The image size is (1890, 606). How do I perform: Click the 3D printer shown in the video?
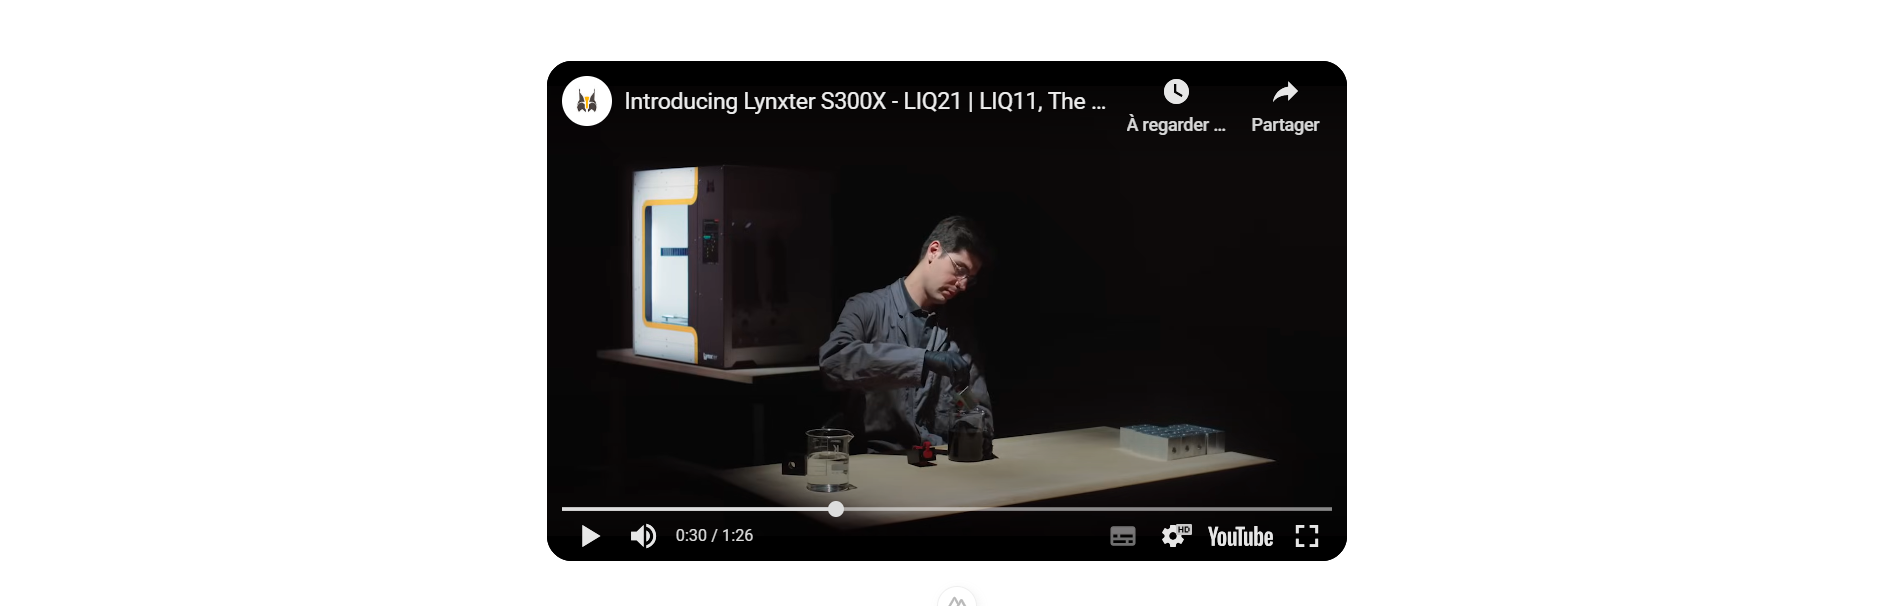730,266
